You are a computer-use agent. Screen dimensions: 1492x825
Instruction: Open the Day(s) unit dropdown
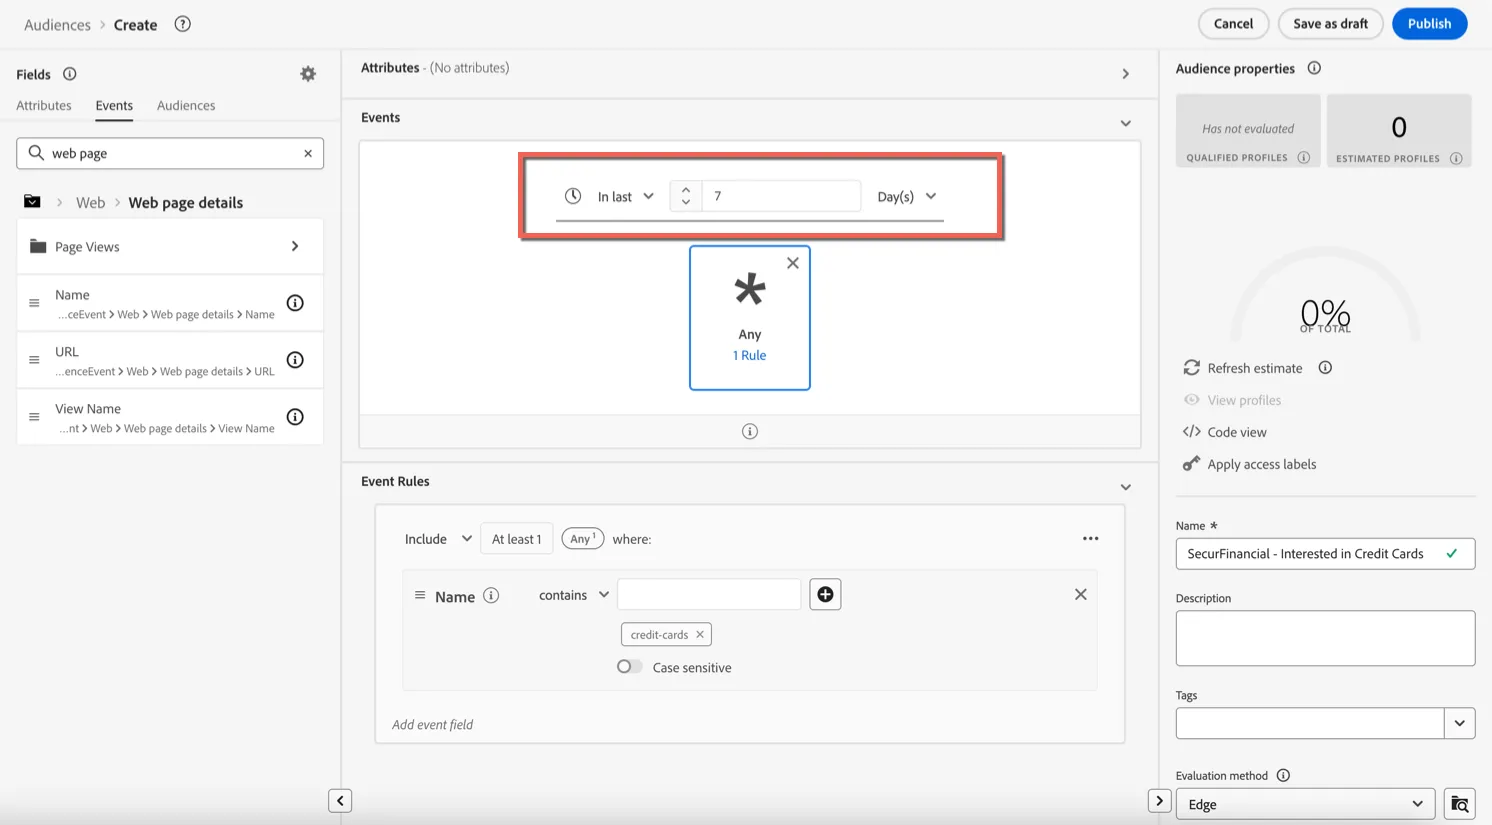pyautogui.click(x=906, y=197)
